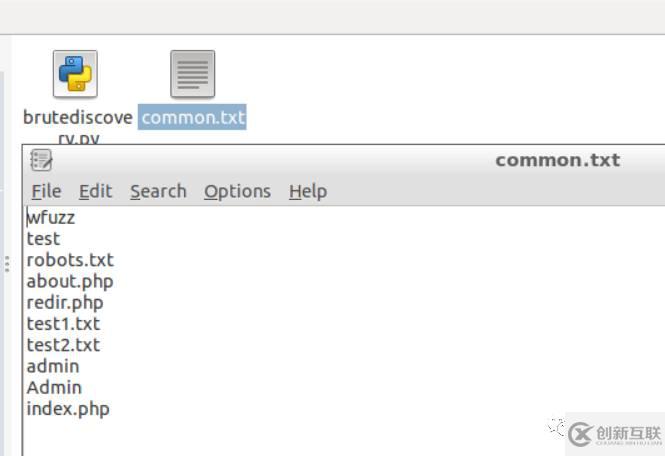
Task: Click the sidebar pane divider grip handle
Action: (7, 264)
